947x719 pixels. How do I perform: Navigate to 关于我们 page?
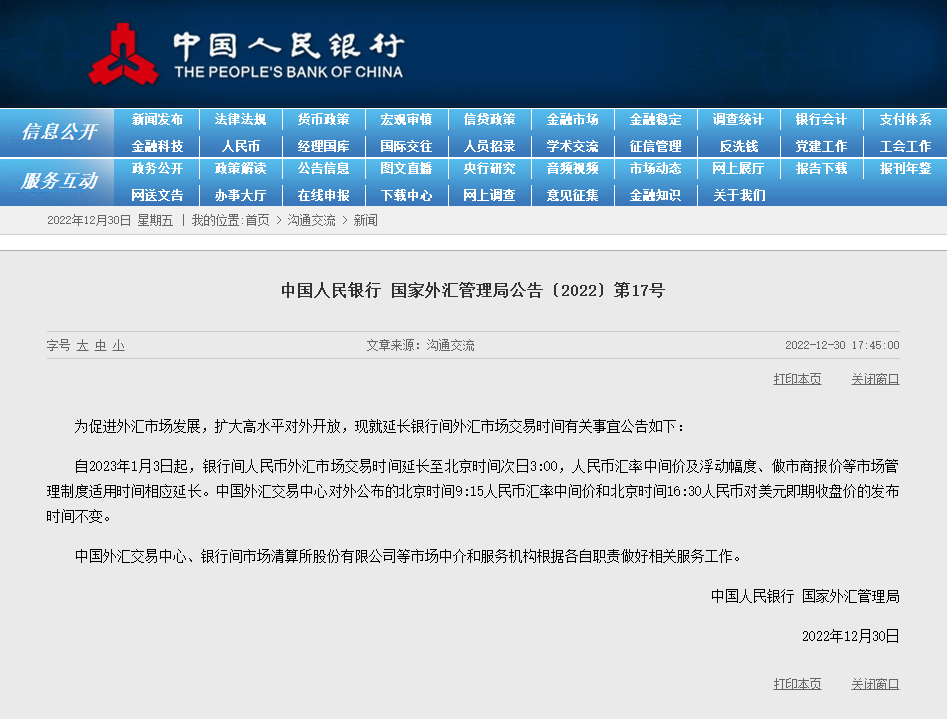point(738,195)
